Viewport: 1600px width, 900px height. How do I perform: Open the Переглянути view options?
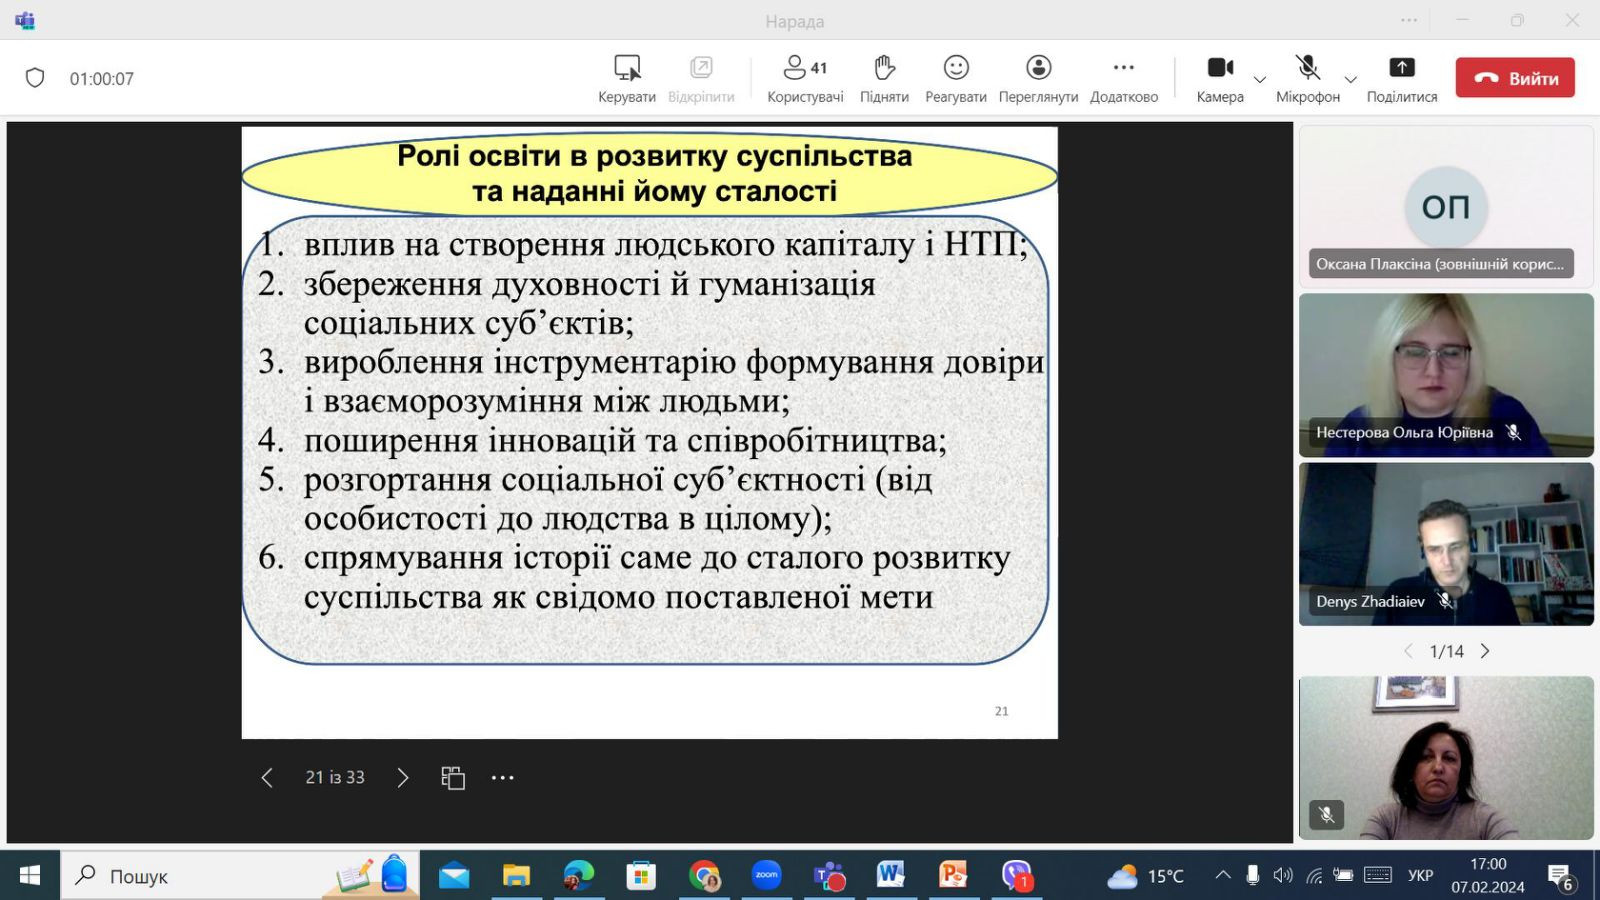click(x=1038, y=68)
